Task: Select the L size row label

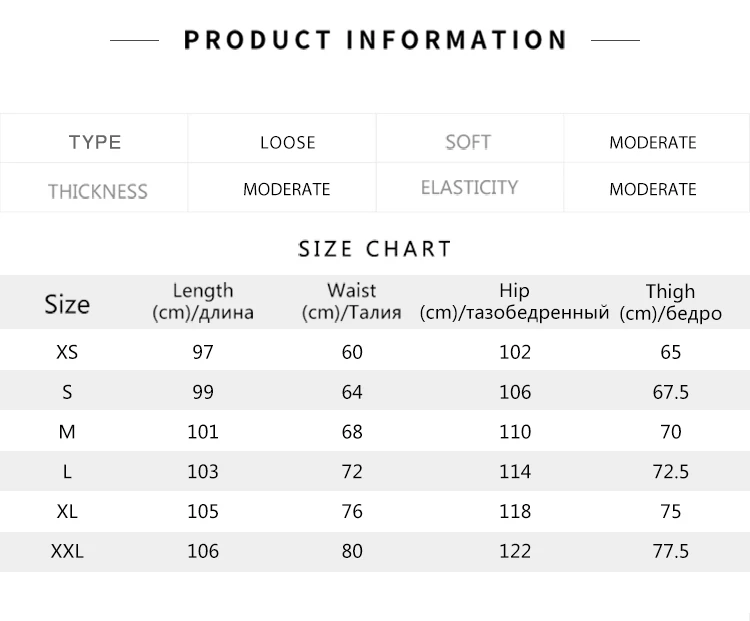Action: click(67, 472)
